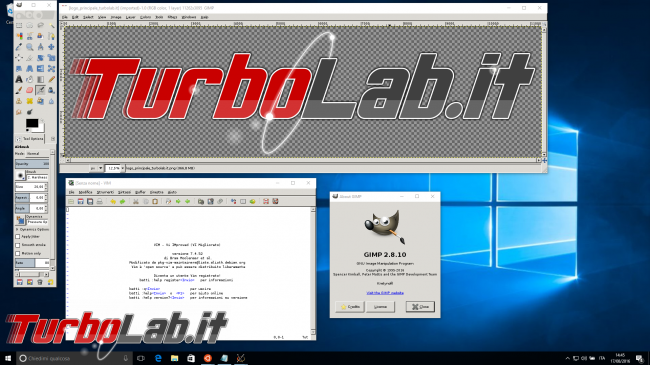Increase the Size value stepper
This screenshot has height=365, width=650.
(46, 185)
